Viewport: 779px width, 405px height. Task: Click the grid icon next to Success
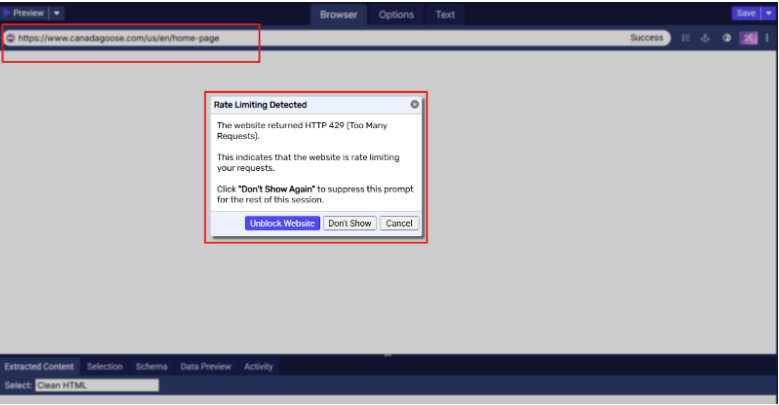[686, 38]
